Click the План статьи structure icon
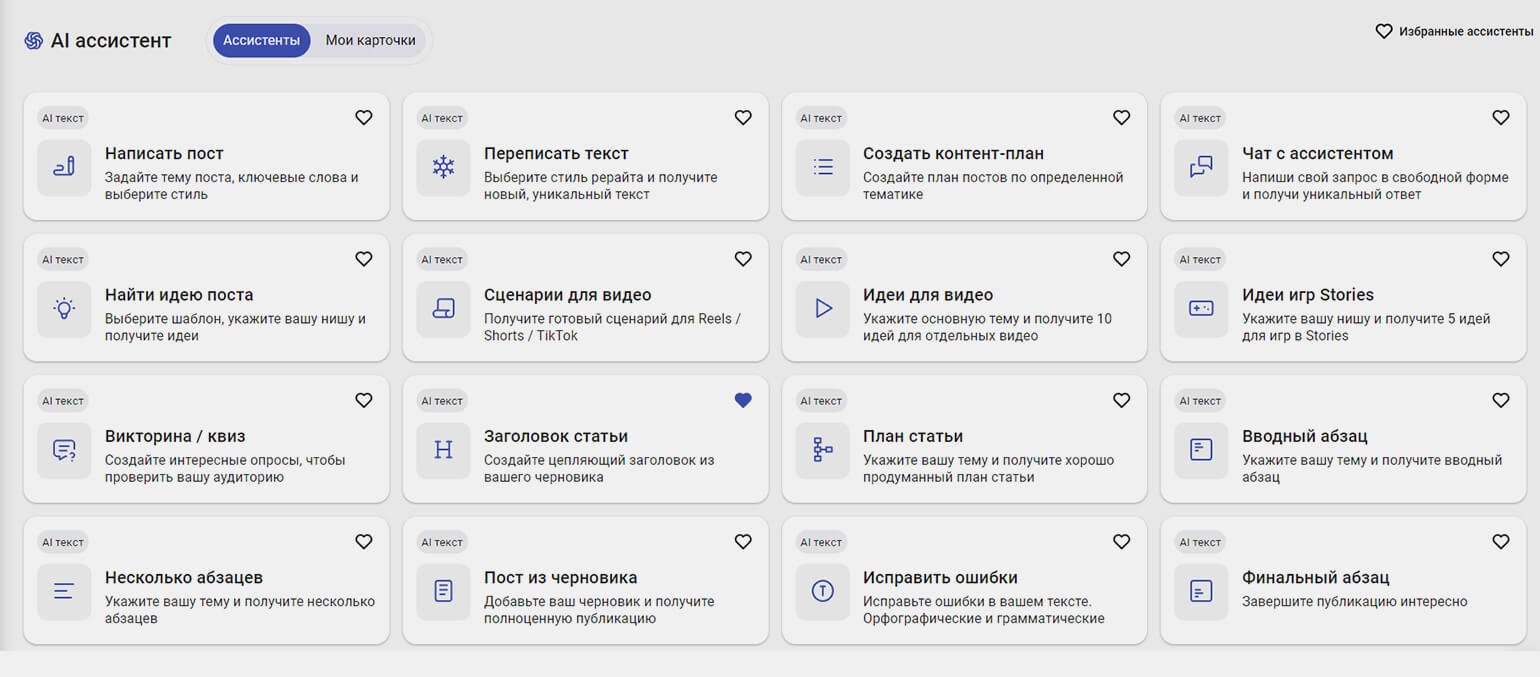The height and width of the screenshot is (677, 1540). (x=822, y=450)
